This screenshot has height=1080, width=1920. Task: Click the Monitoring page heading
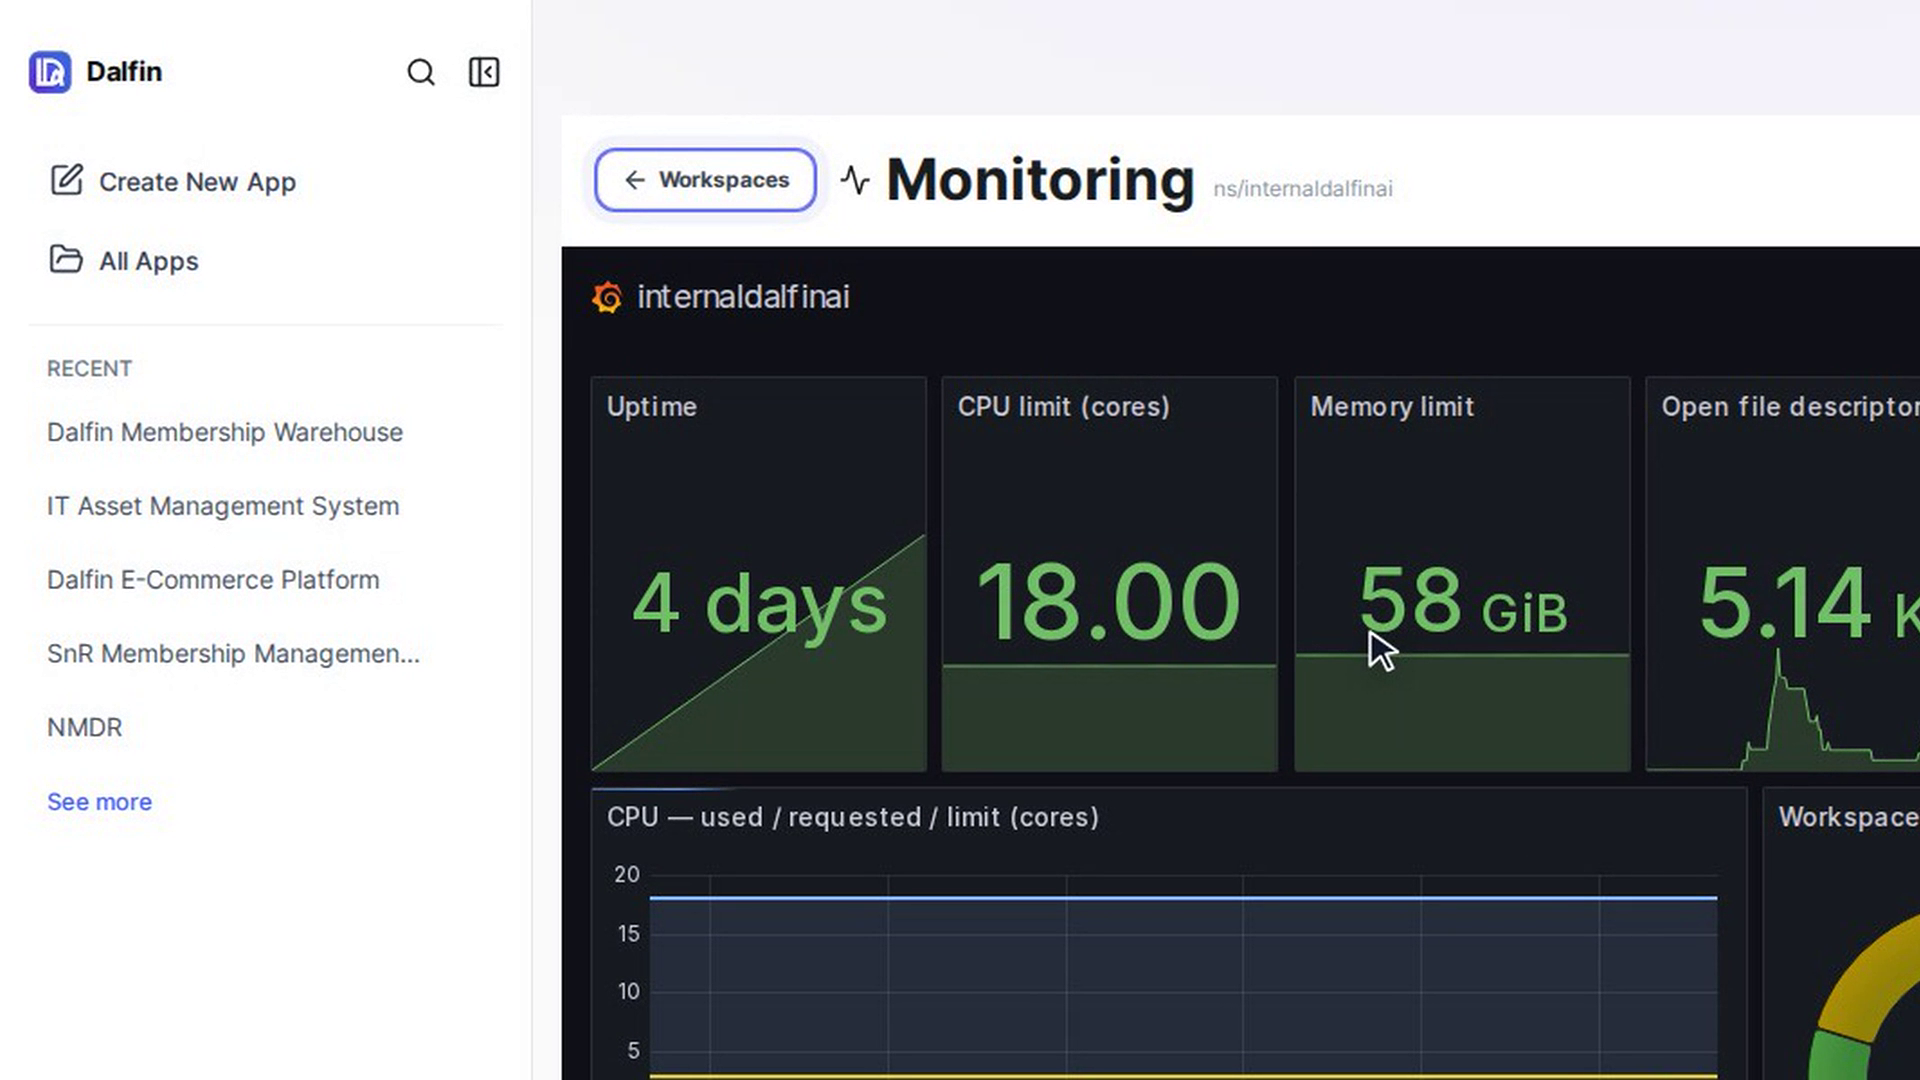click(1040, 181)
